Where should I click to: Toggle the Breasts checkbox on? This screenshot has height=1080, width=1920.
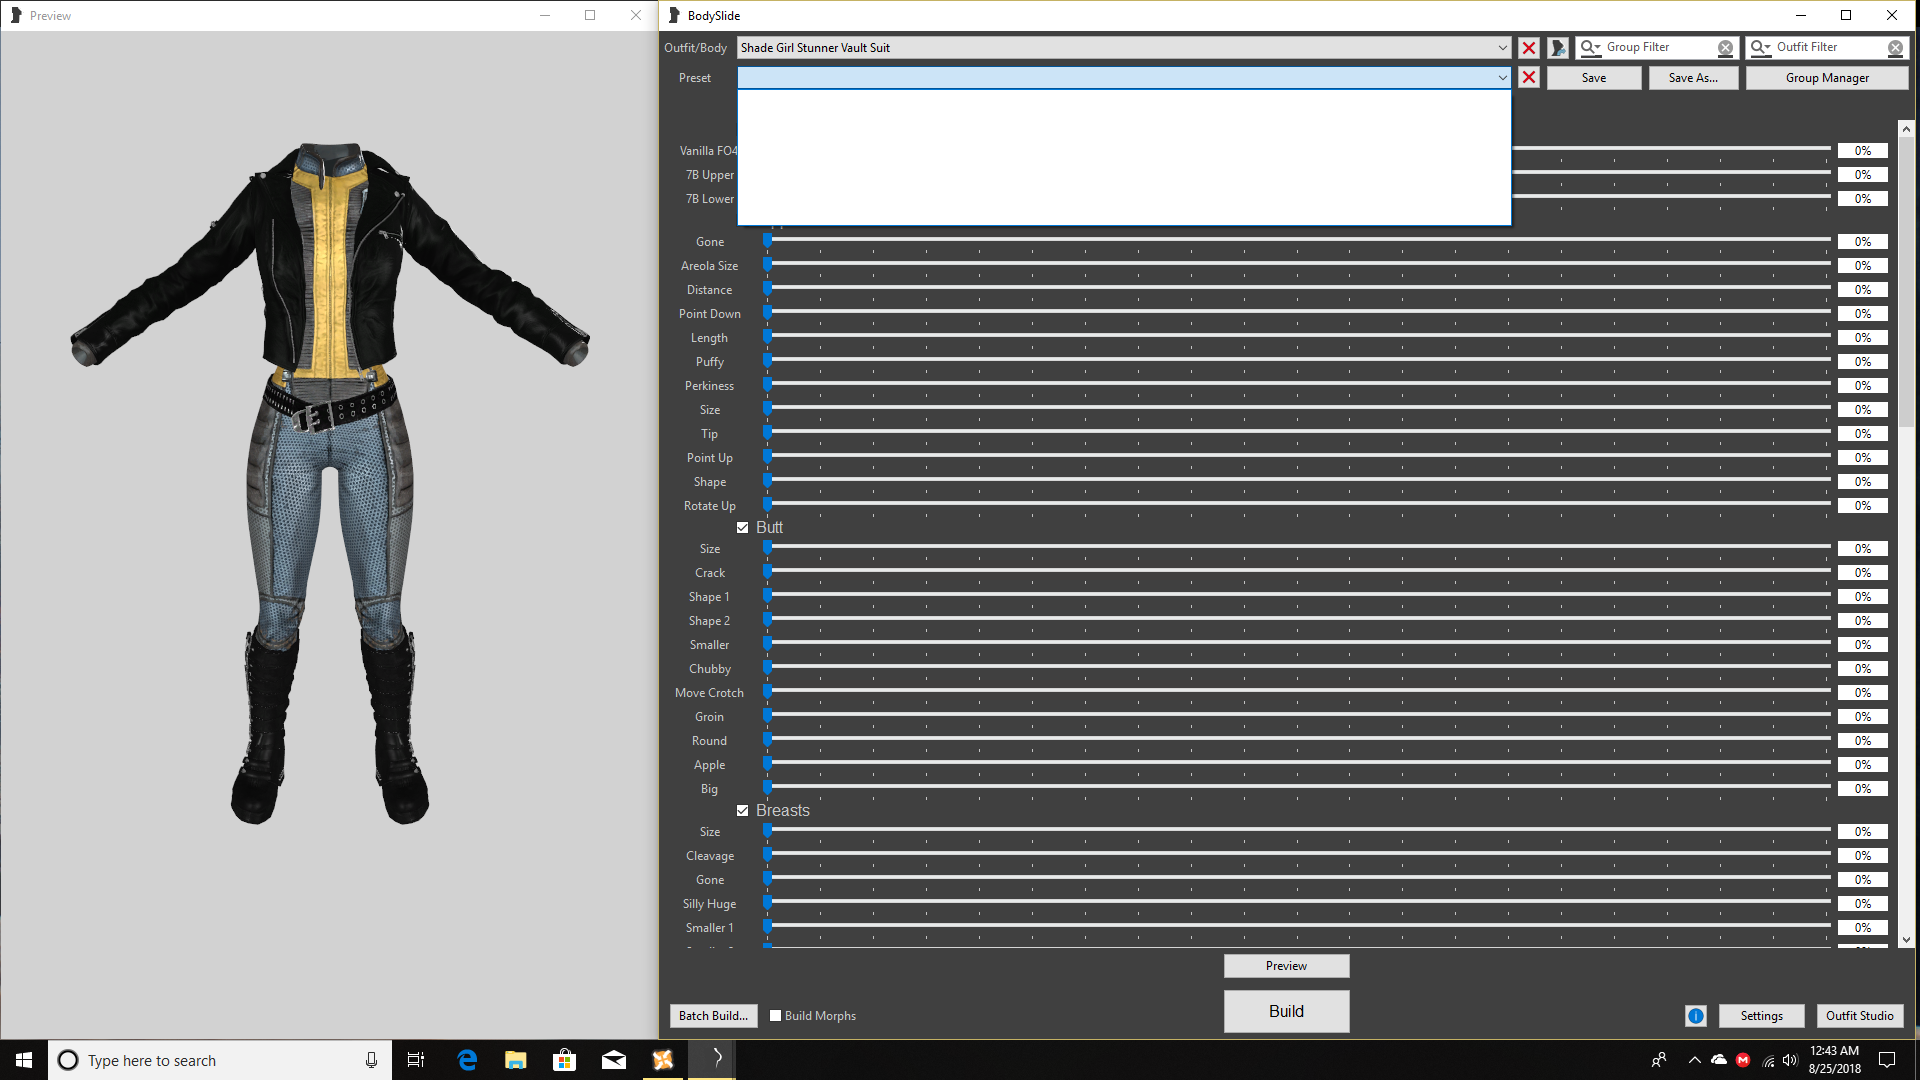742,810
